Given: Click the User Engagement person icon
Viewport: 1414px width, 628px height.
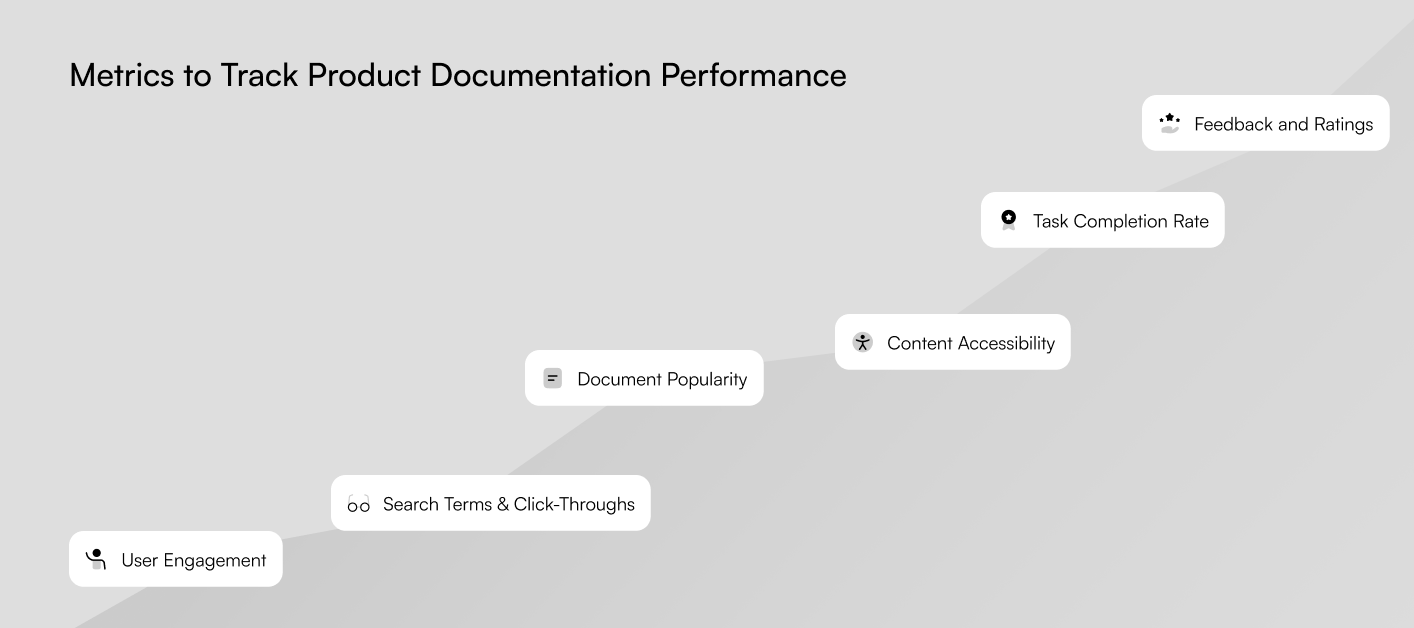Looking at the screenshot, I should pos(96,559).
